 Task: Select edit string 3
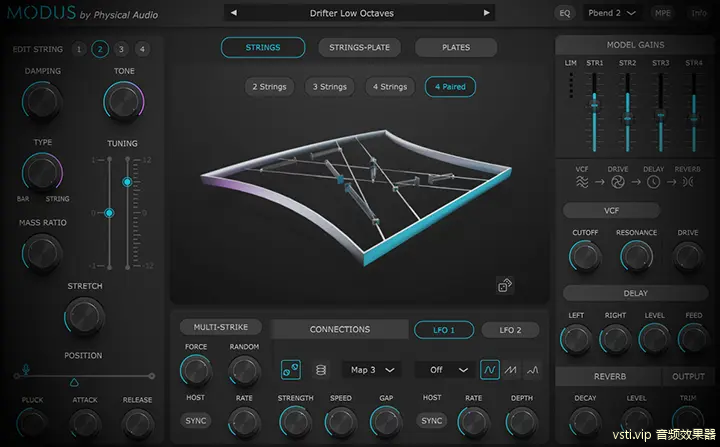coord(121,49)
